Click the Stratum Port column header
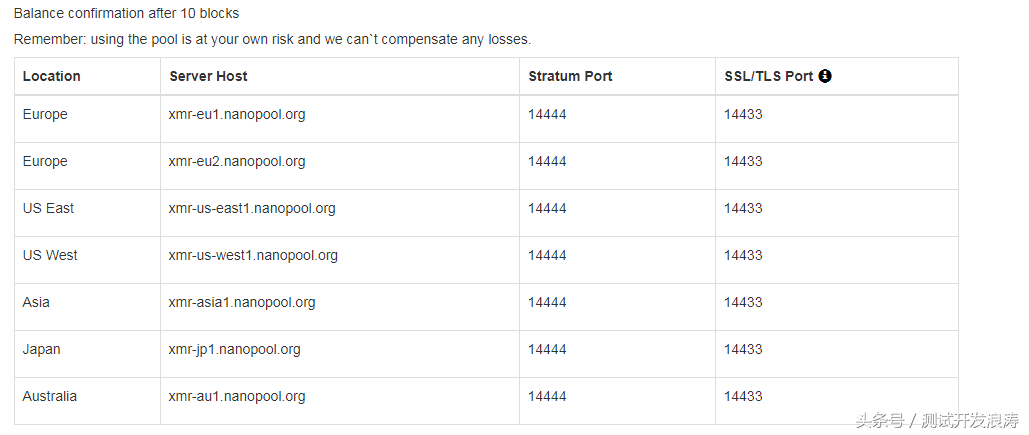This screenshot has height=435, width=1029. click(x=570, y=76)
